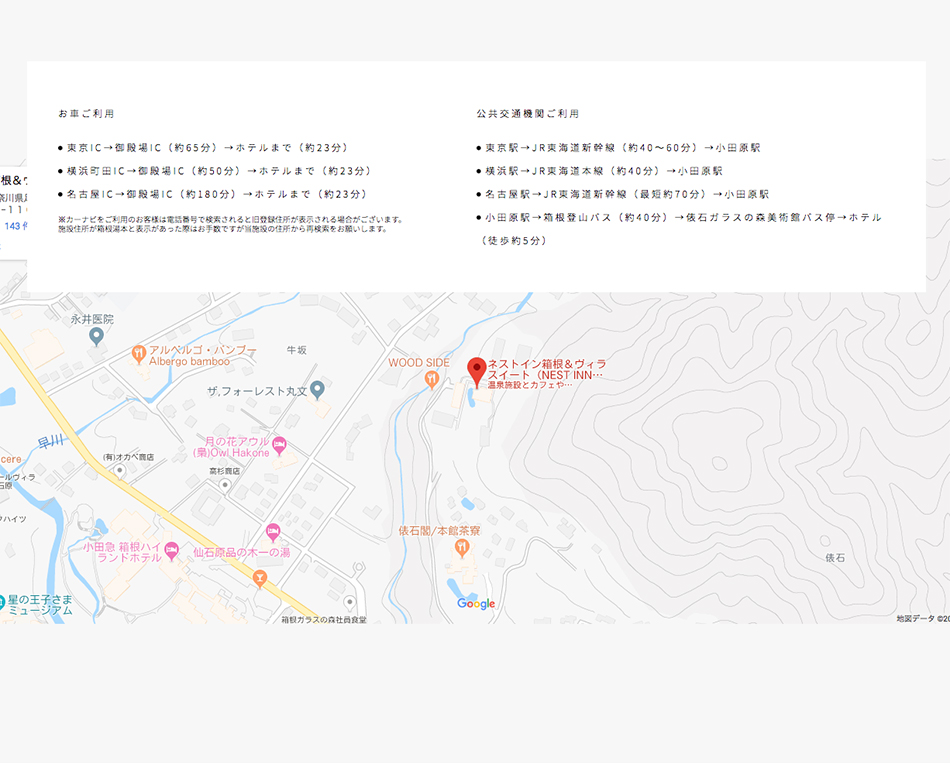The height and width of the screenshot is (763, 950).
Task: Open the Albergo bamboo restaurant marker icon
Action: 138,353
